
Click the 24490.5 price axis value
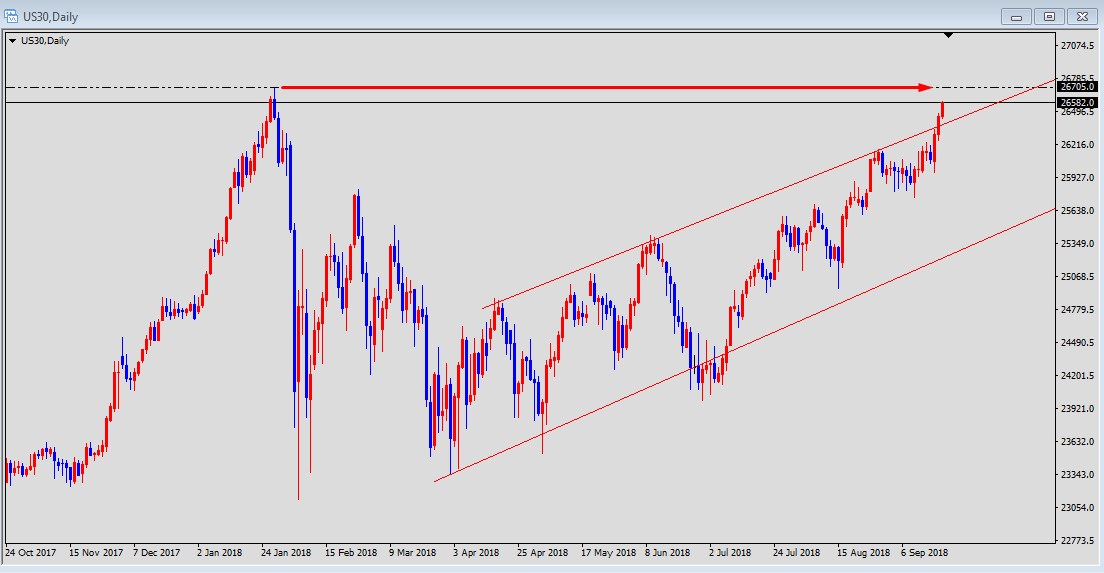click(1077, 343)
